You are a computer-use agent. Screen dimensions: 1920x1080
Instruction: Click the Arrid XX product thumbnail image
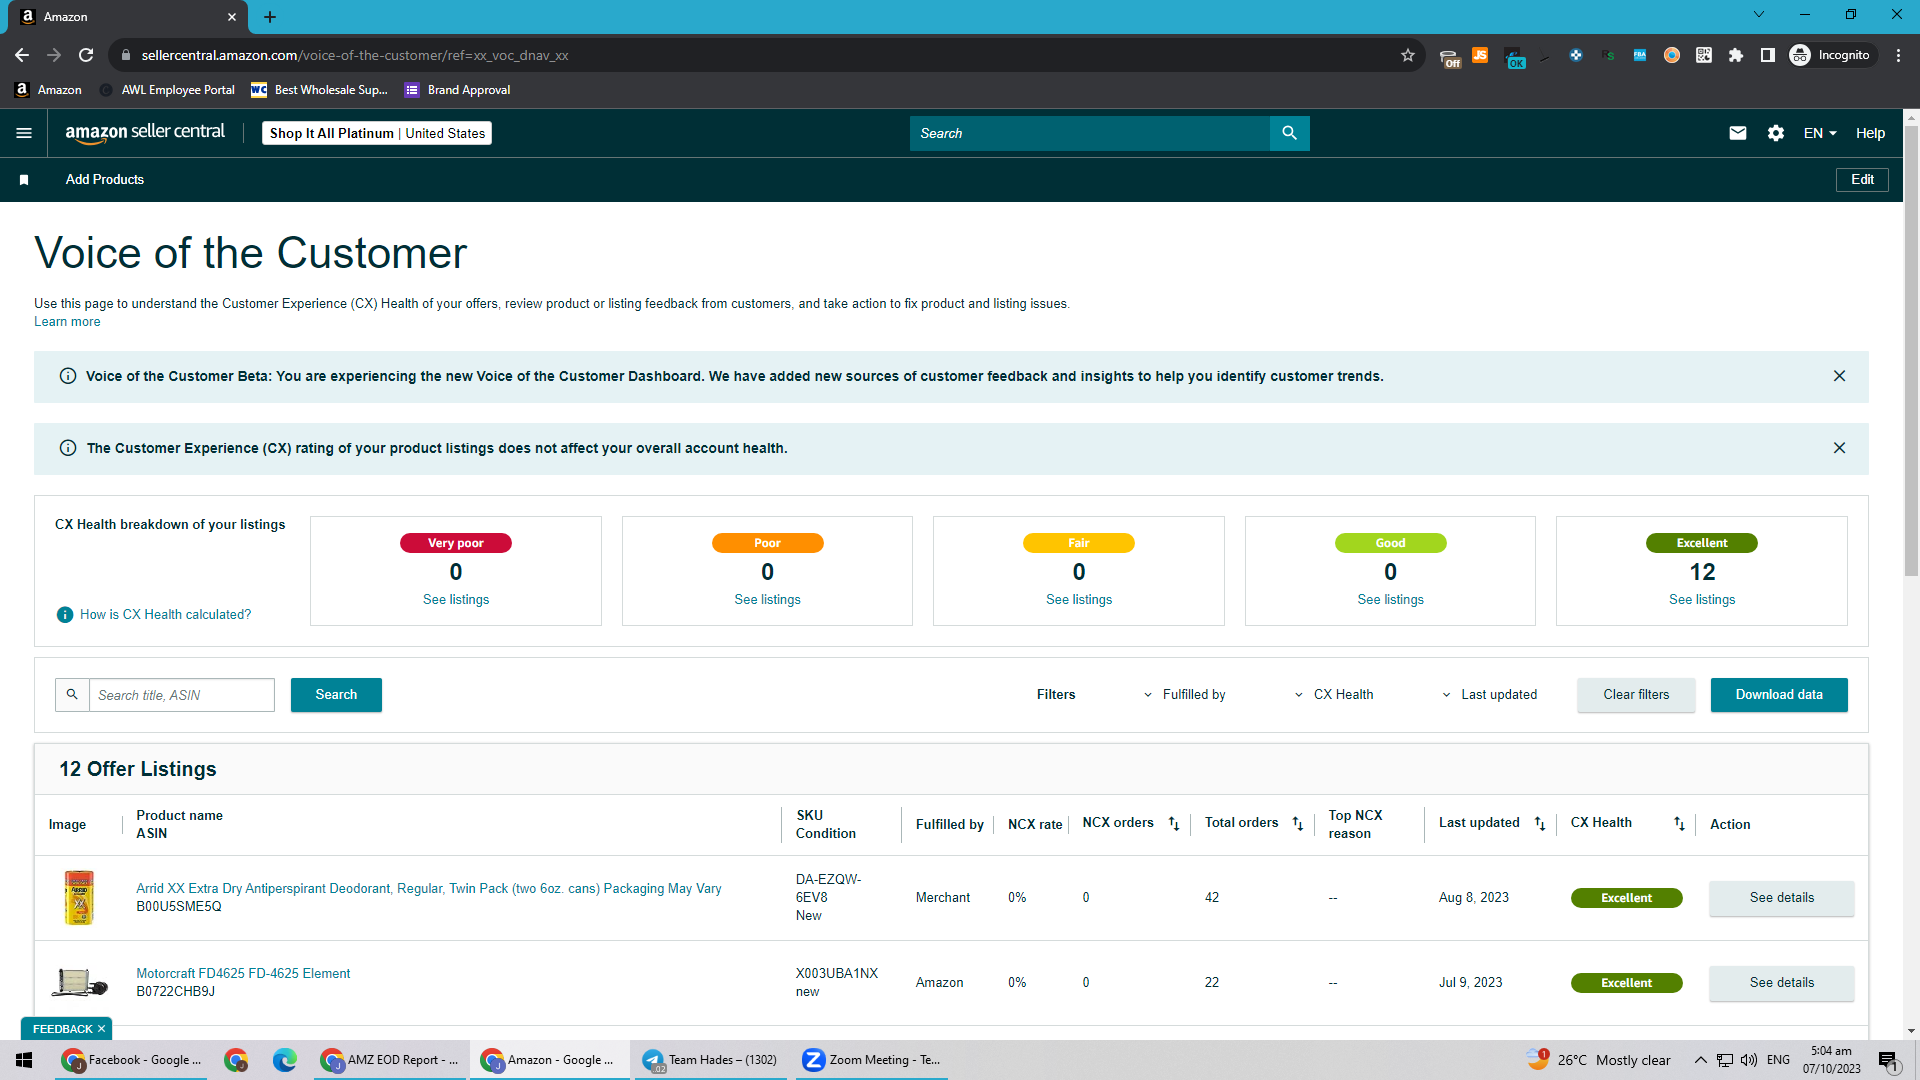click(x=79, y=898)
